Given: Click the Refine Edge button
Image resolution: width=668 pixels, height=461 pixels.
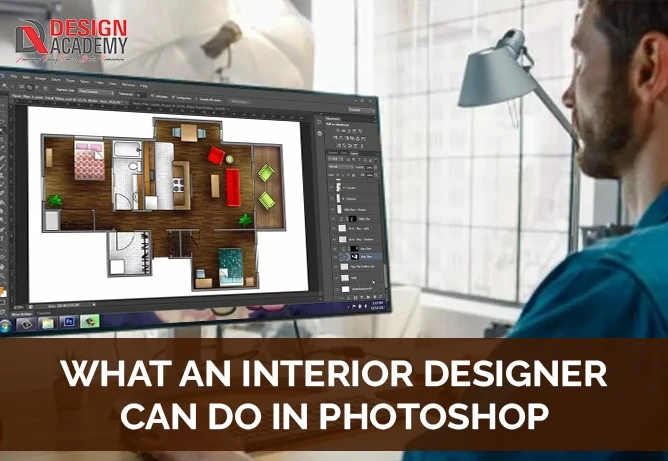Looking at the screenshot, I should (x=240, y=101).
